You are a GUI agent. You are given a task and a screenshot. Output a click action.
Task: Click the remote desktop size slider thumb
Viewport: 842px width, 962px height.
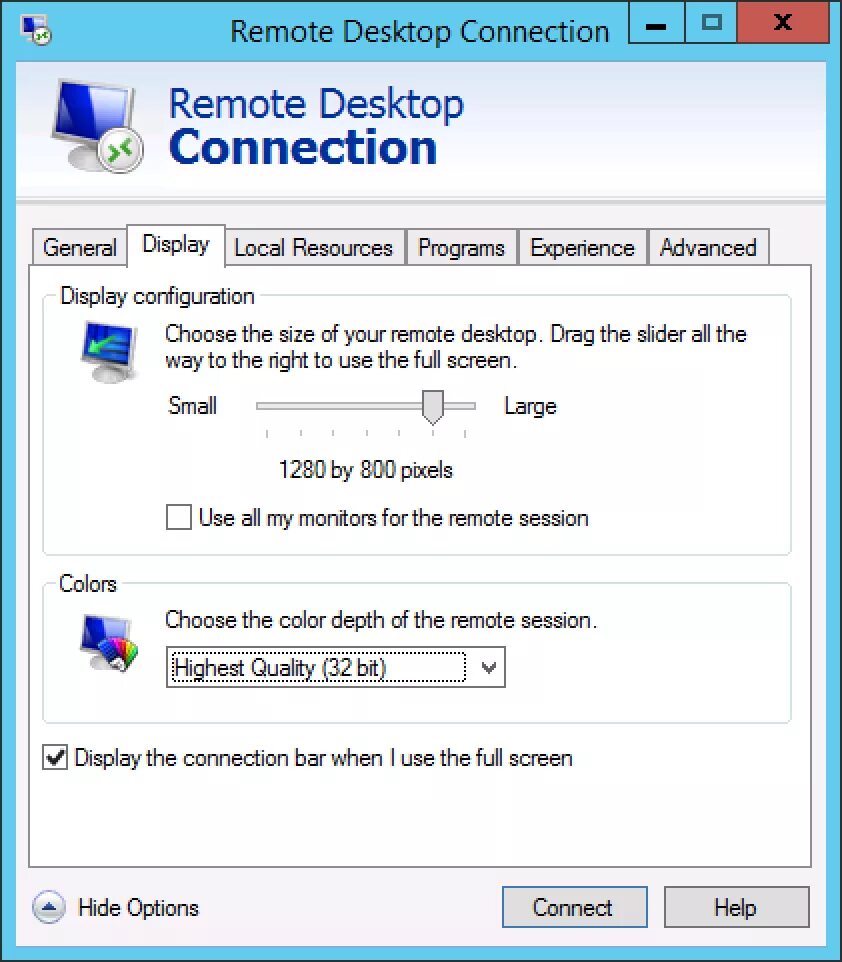pyautogui.click(x=433, y=407)
